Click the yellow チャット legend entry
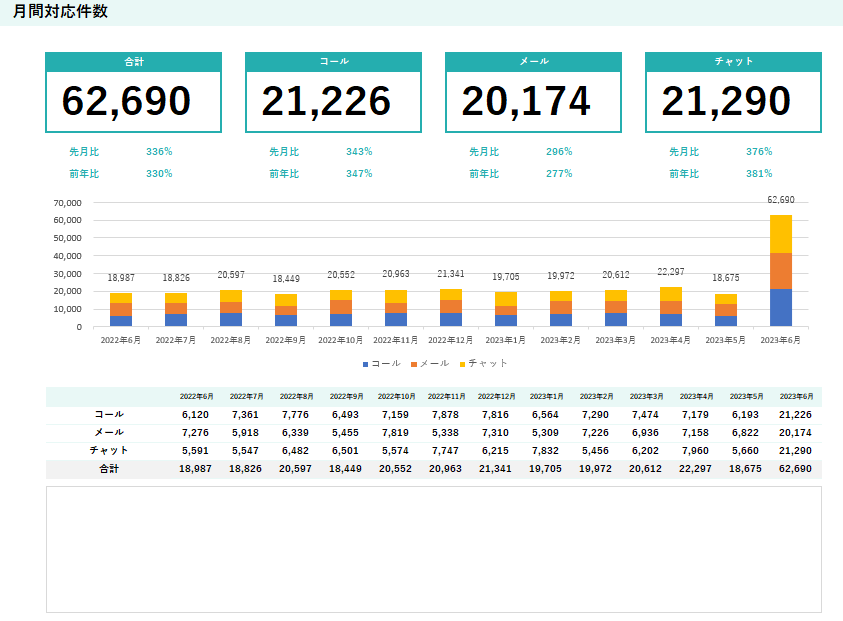Image resolution: width=843 pixels, height=621 pixels. 484,363
